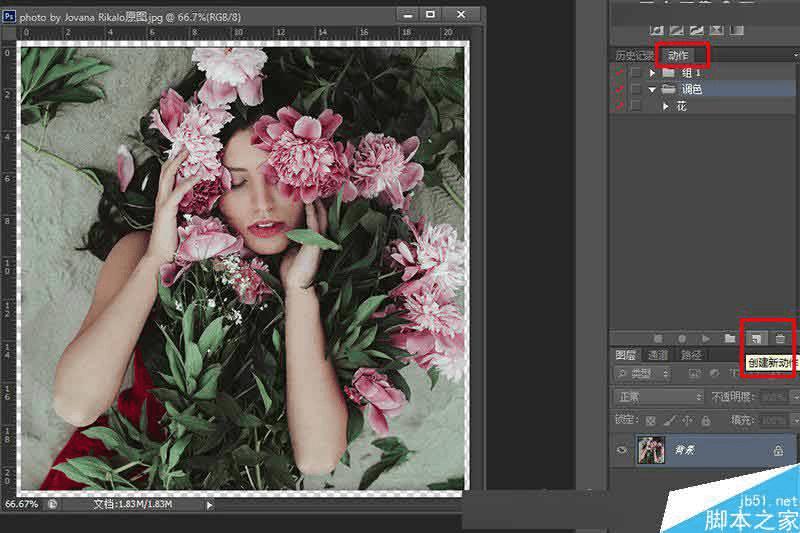Expand the 花 action steps
The image size is (800, 533).
[x=666, y=105]
